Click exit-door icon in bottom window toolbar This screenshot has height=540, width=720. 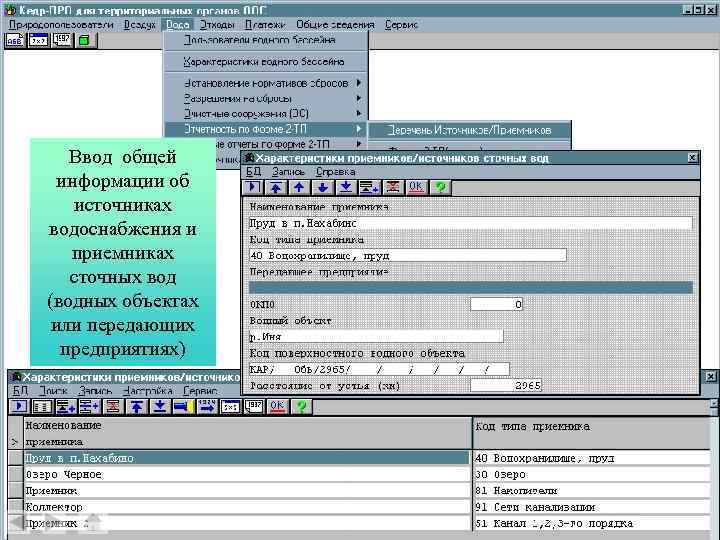(x=19, y=406)
